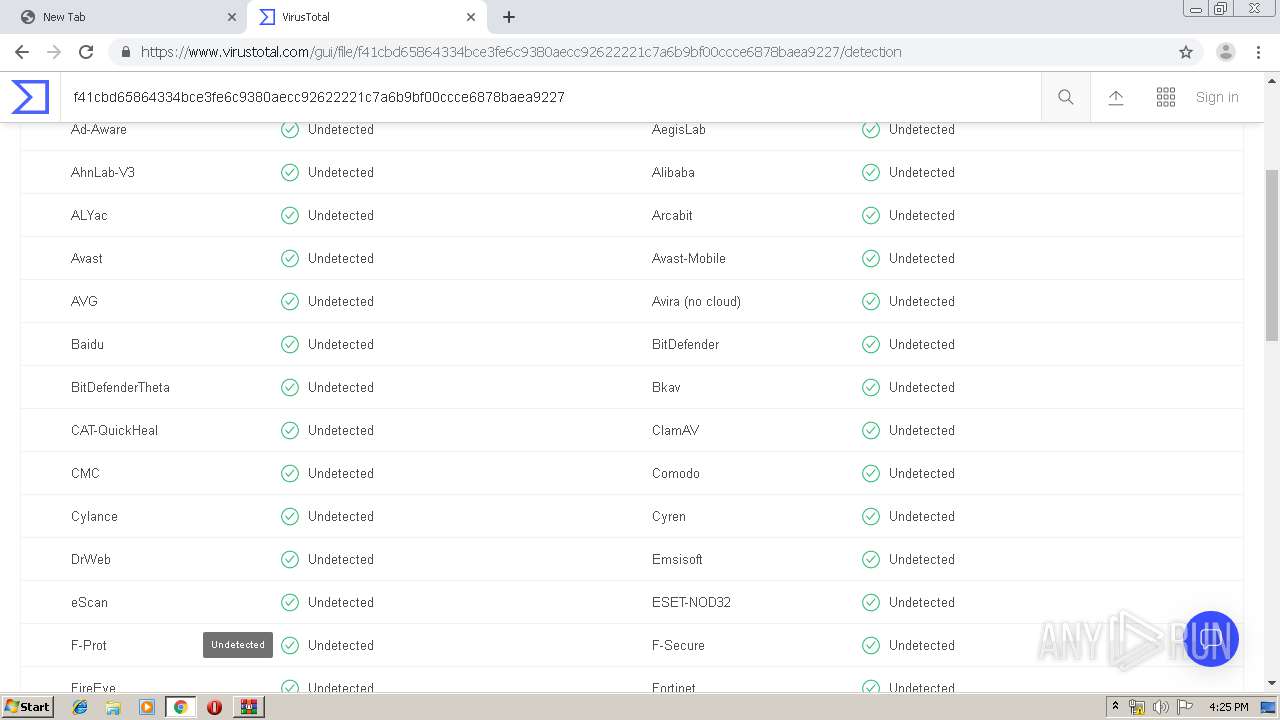This screenshot has width=1280, height=720.
Task: Select the Cylance engine name
Action: pos(94,516)
